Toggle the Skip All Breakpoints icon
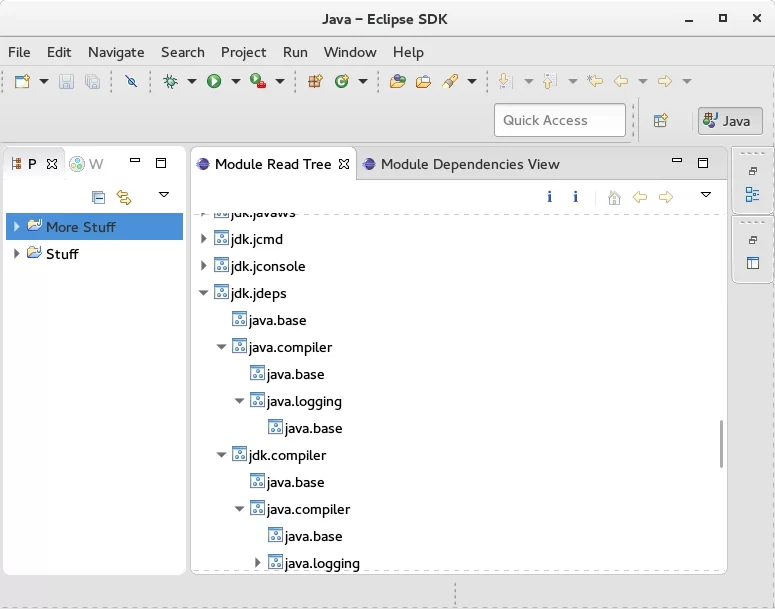 pyautogui.click(x=131, y=81)
